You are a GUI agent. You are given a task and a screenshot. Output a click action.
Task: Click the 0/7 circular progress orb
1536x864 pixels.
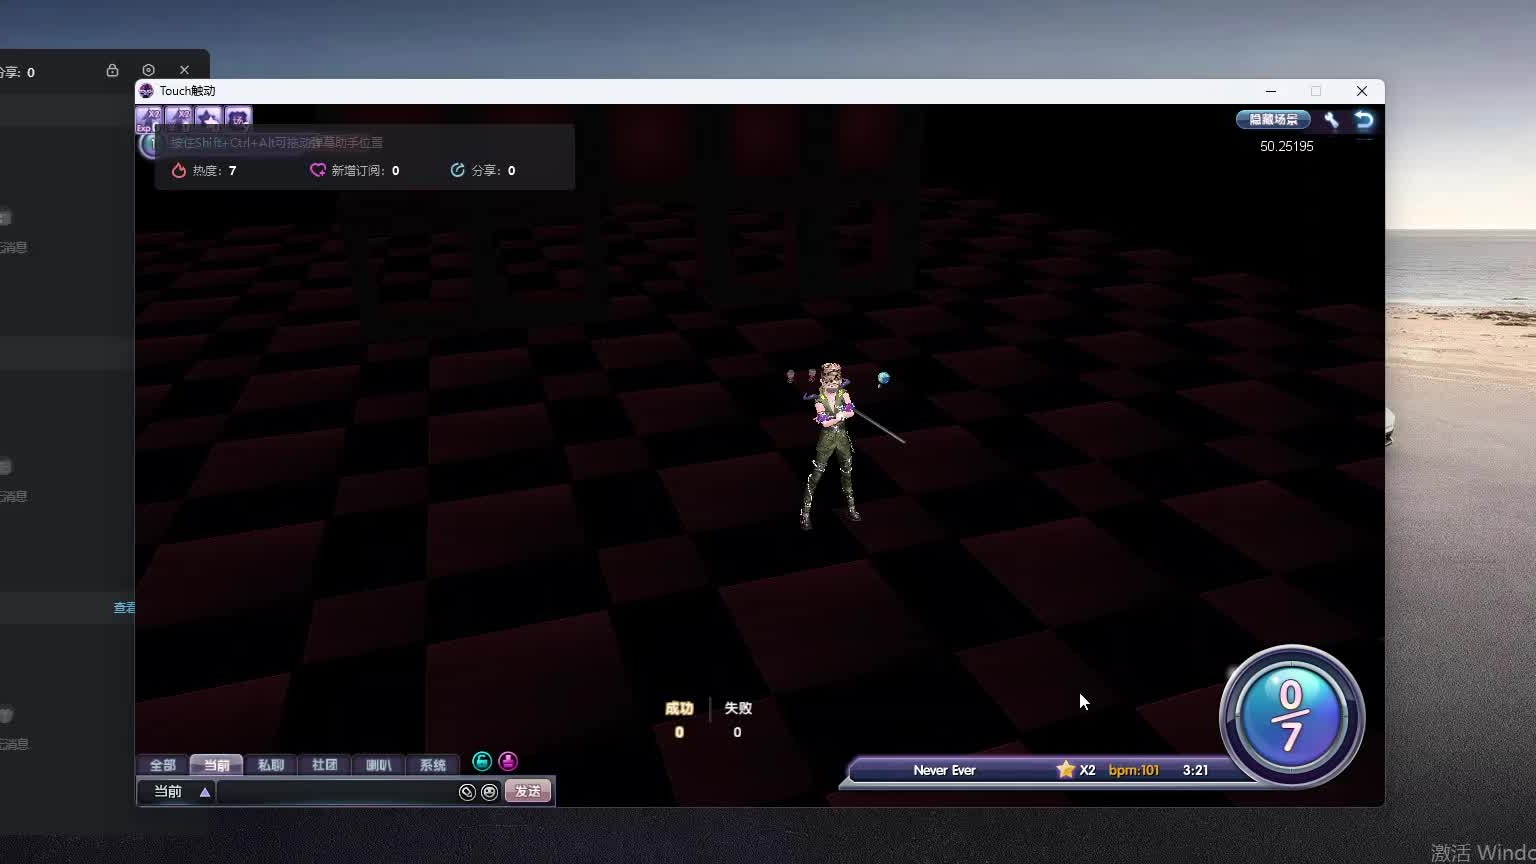pos(1291,716)
